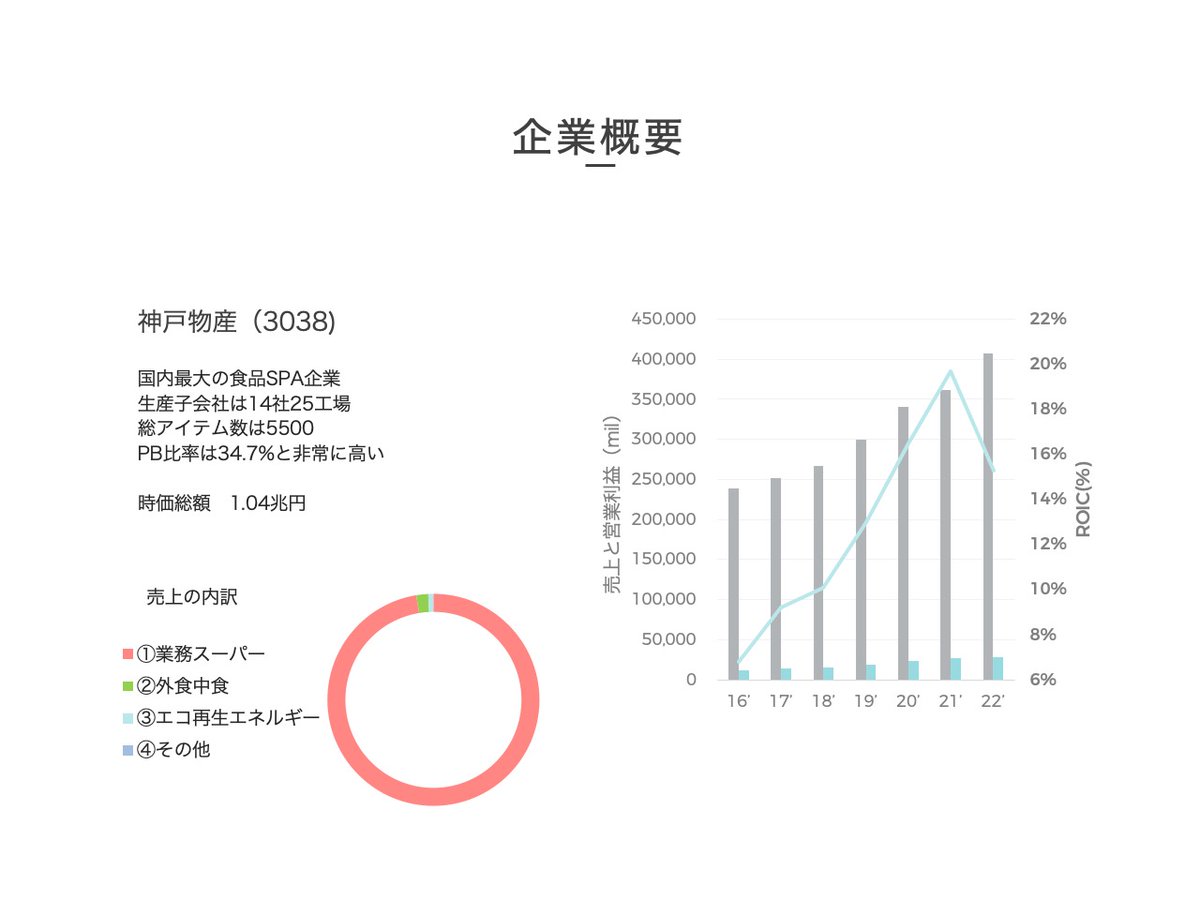
Task: Click the 19' year label
Action: tap(866, 701)
